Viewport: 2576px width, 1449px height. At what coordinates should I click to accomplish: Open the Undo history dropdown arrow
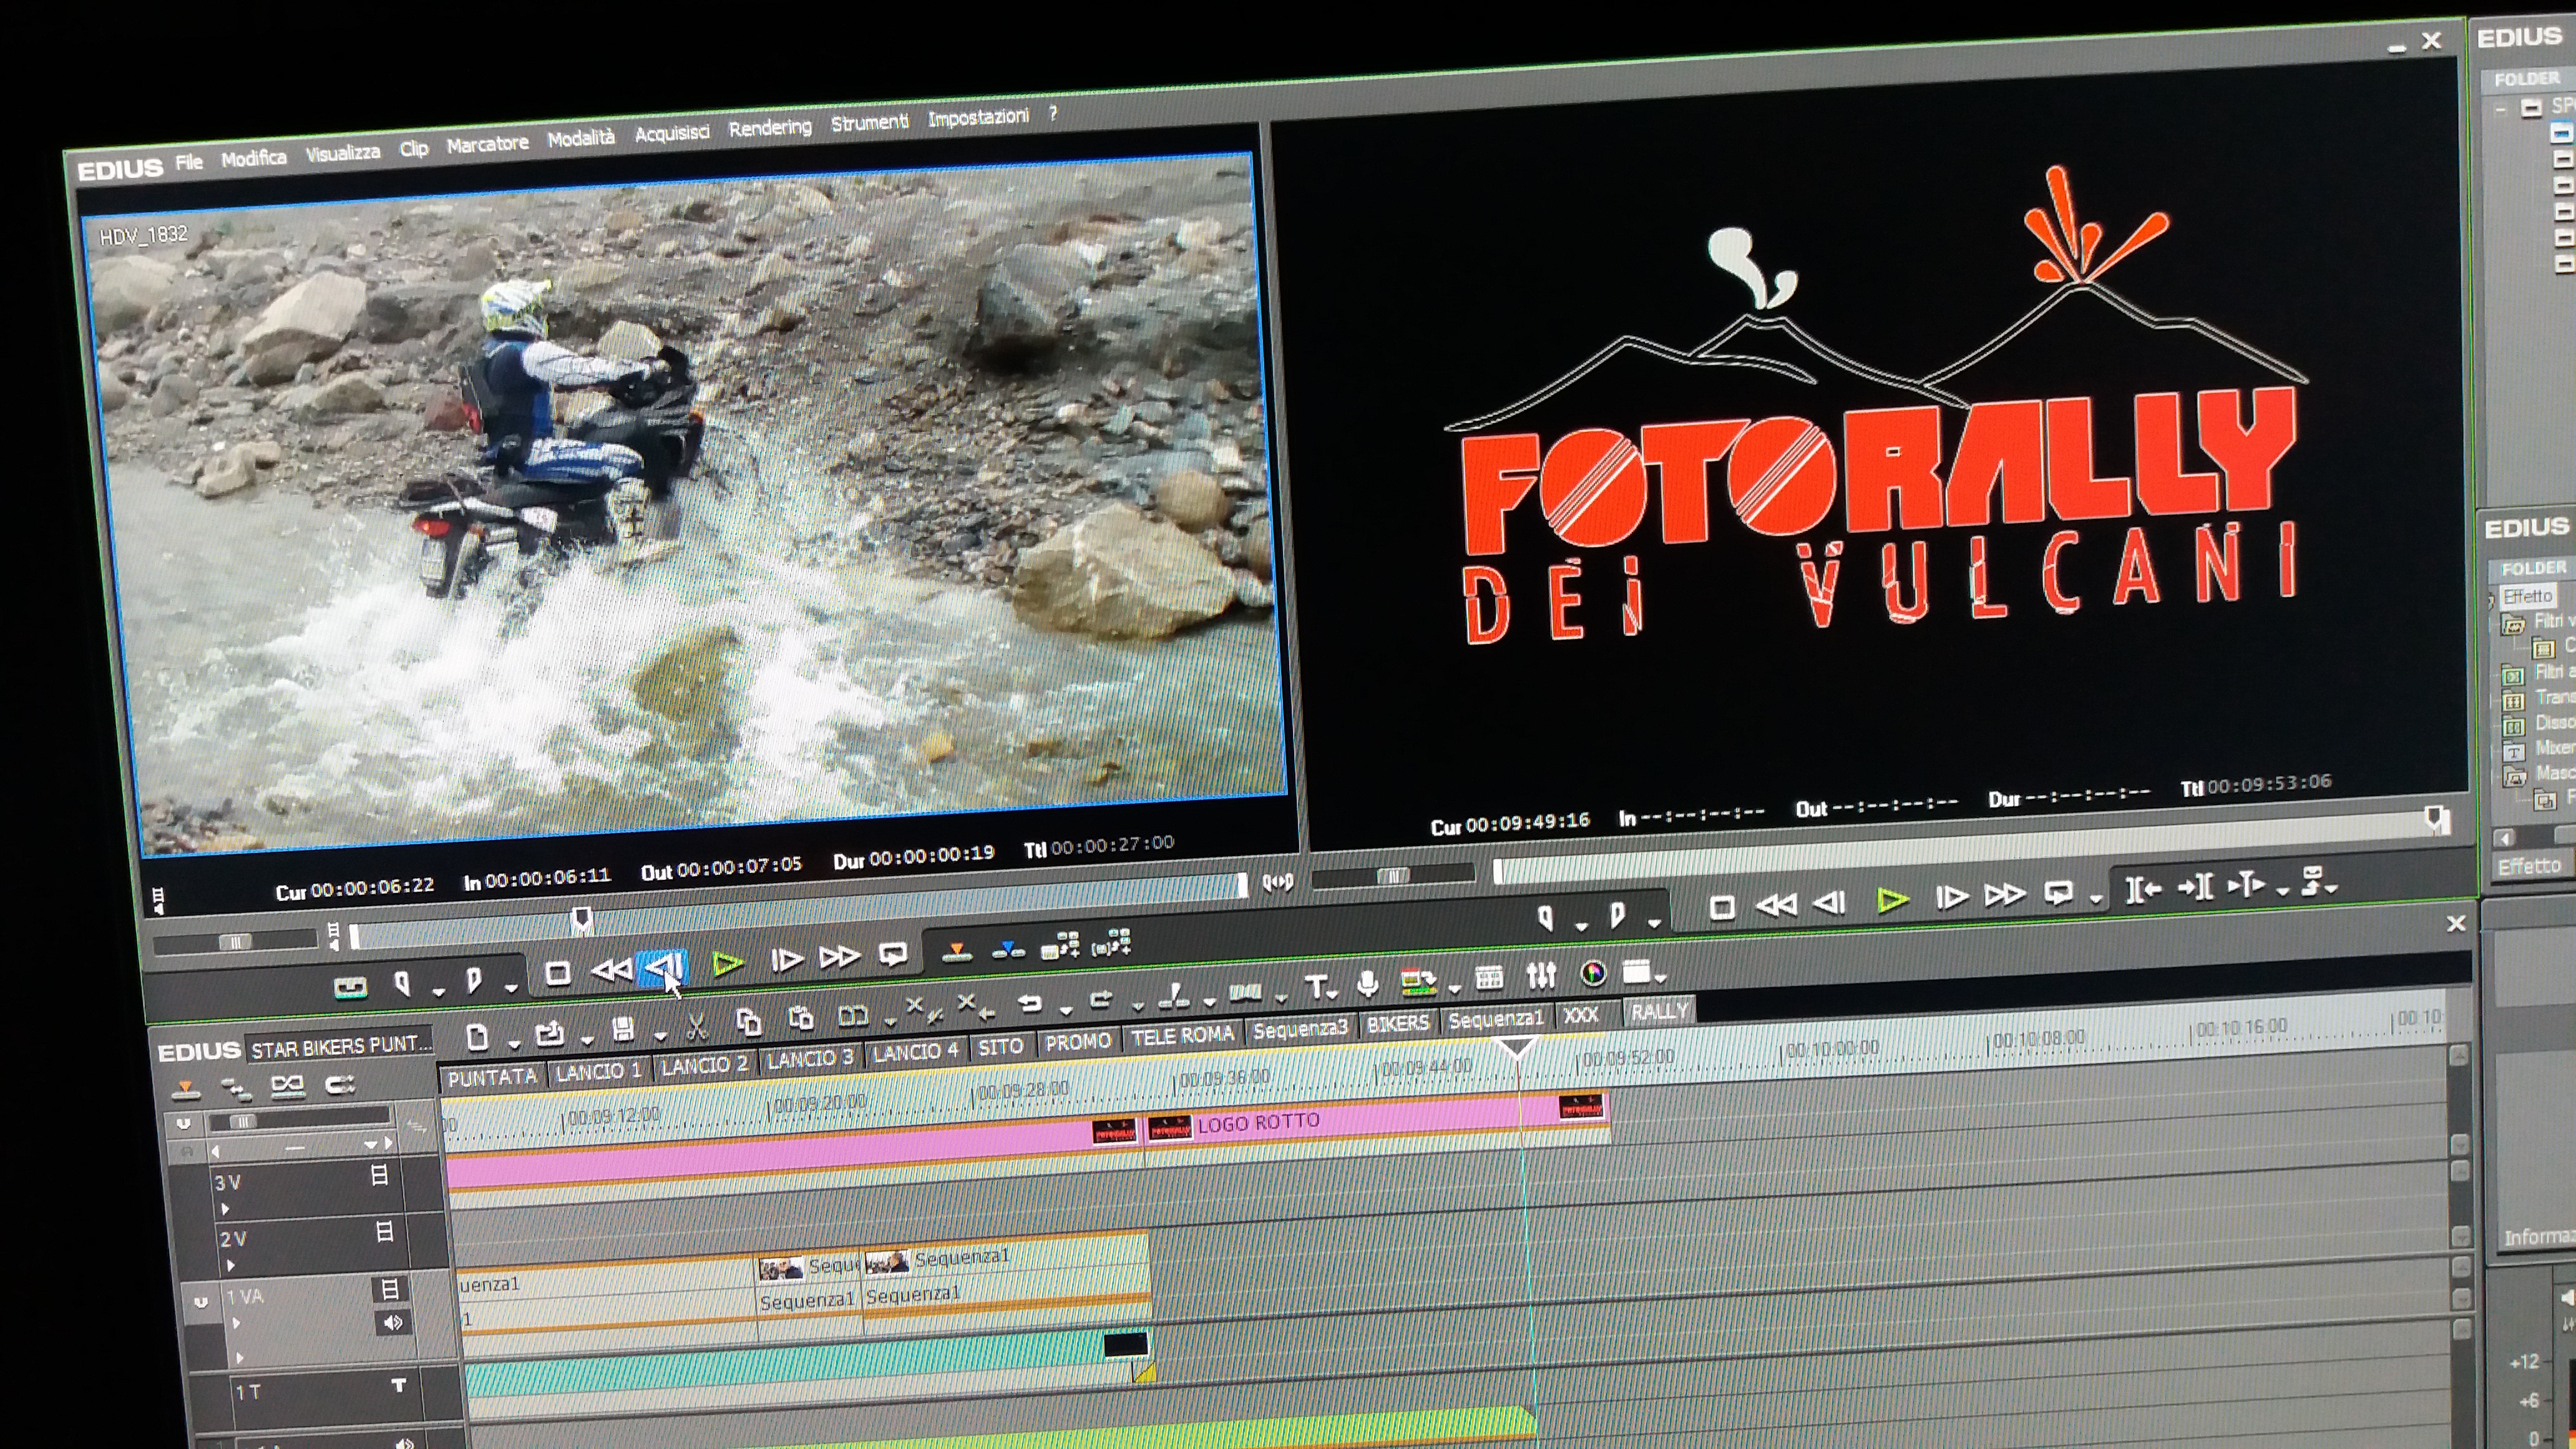(1065, 1010)
